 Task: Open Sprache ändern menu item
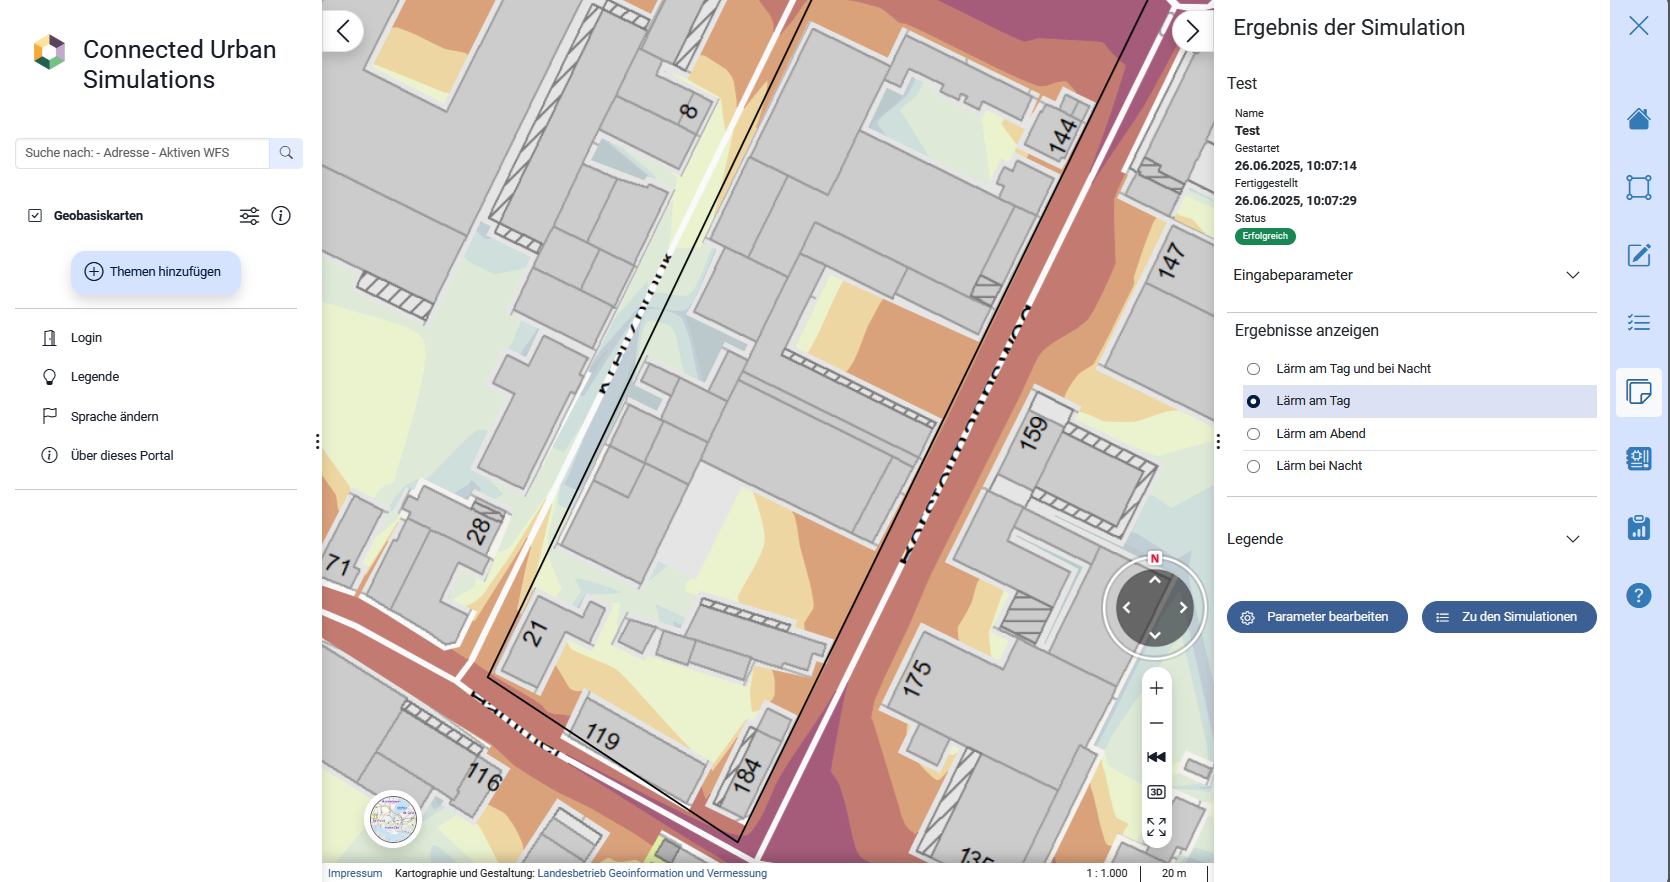pos(114,417)
